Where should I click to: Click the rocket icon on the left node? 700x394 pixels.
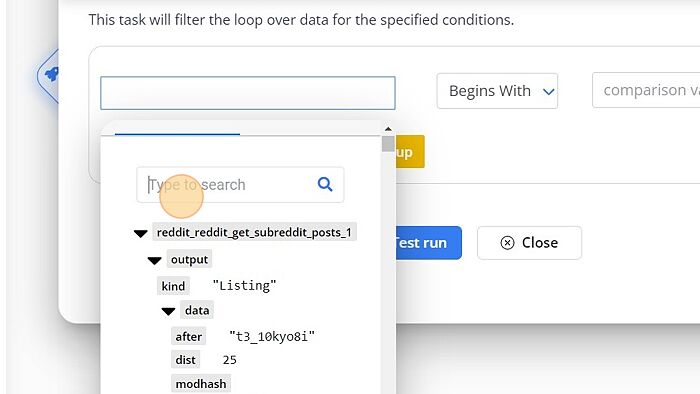(52, 74)
